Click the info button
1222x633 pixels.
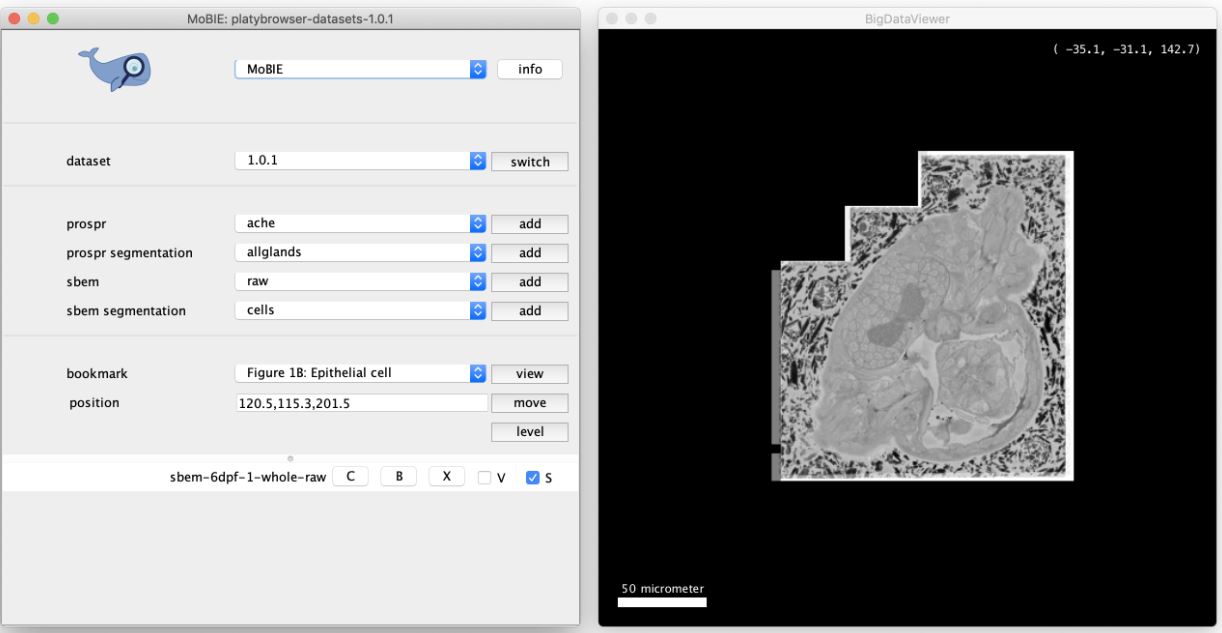pyautogui.click(x=529, y=69)
